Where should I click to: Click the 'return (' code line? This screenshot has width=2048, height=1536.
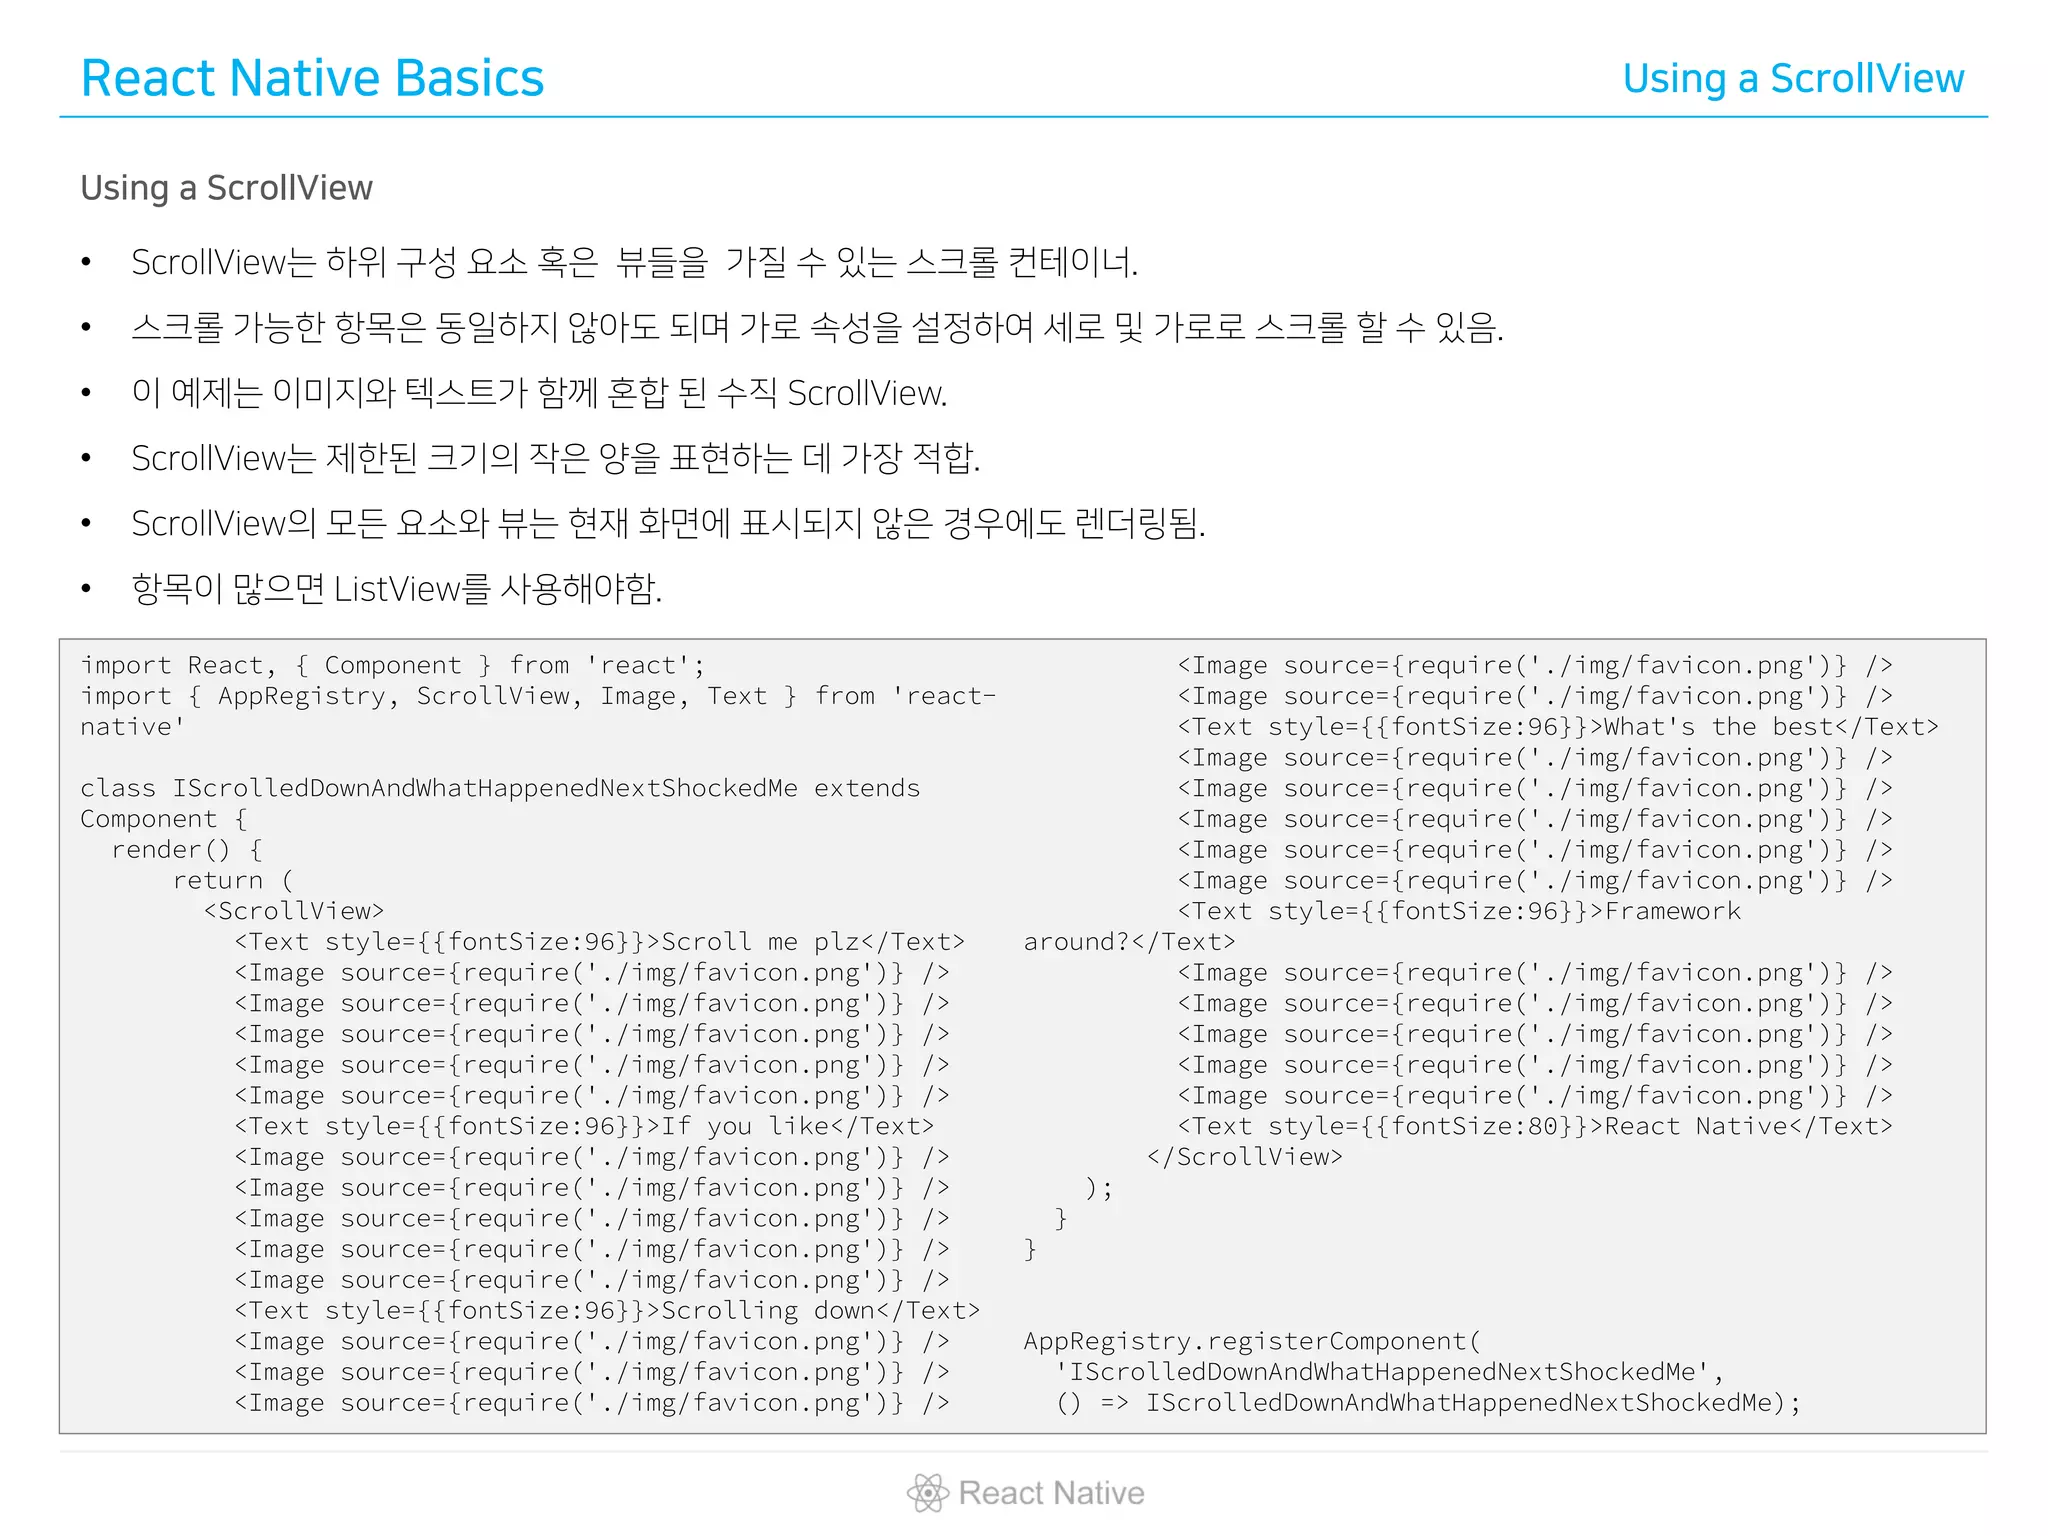click(x=233, y=881)
